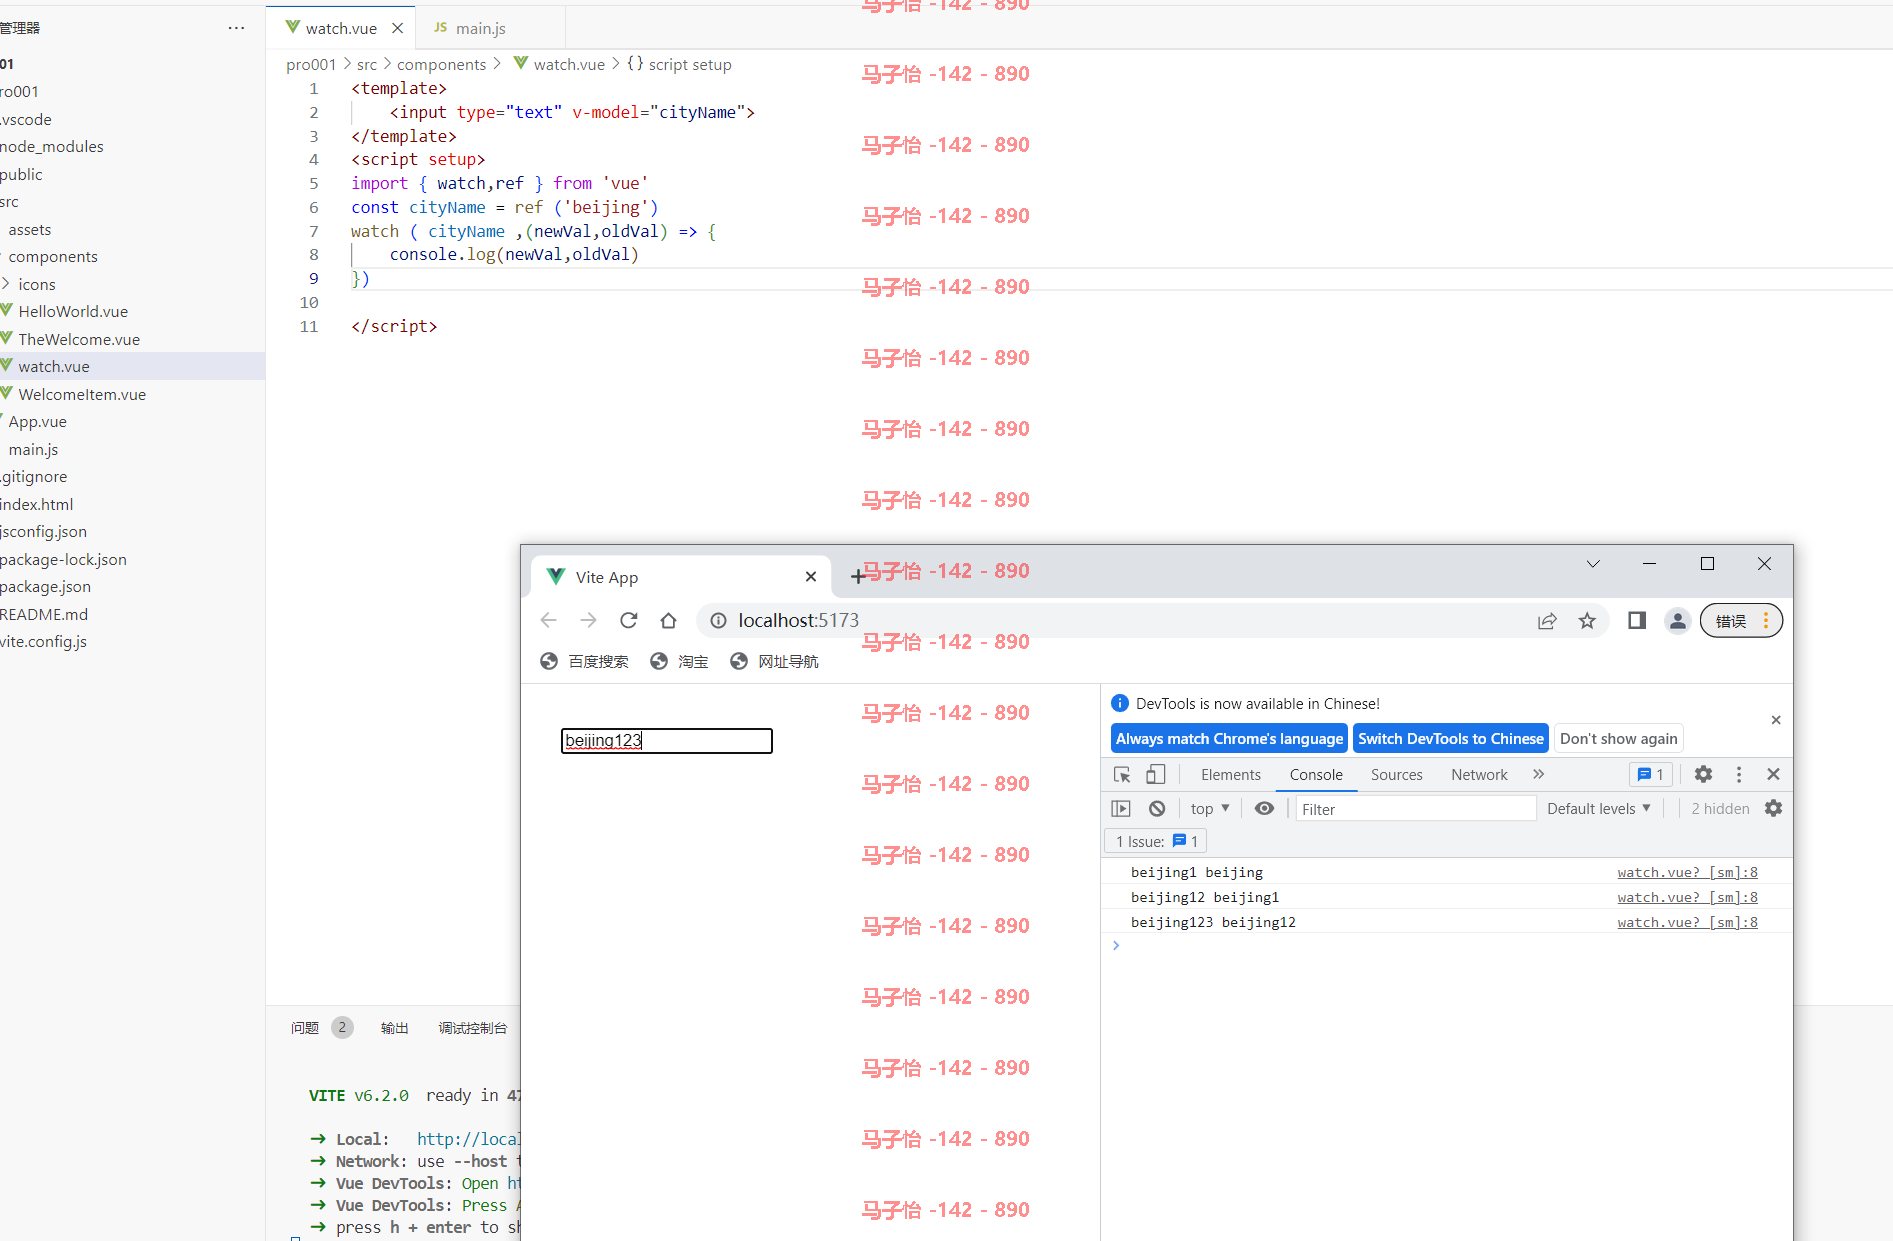
Task: Expand the icons folder
Action: [7, 284]
